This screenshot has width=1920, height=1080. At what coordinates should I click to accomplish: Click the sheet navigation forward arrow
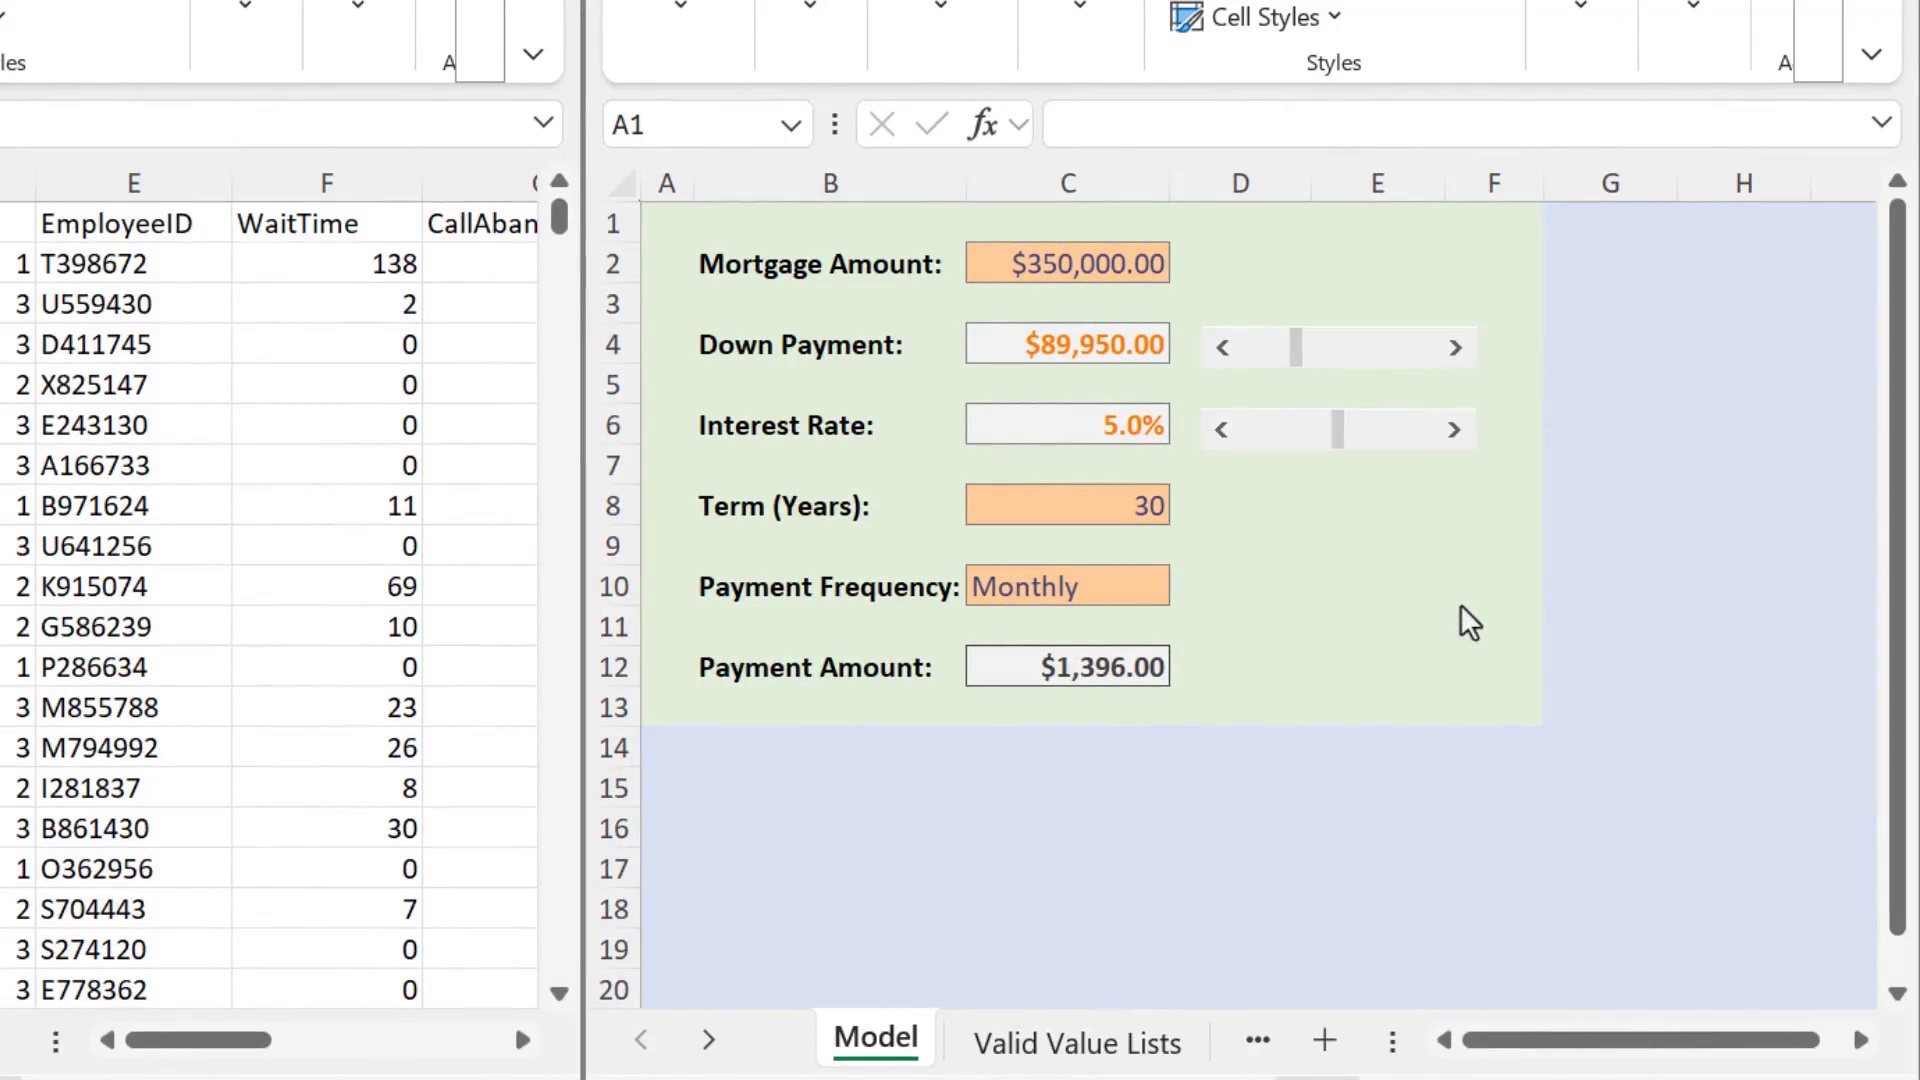pos(708,1040)
